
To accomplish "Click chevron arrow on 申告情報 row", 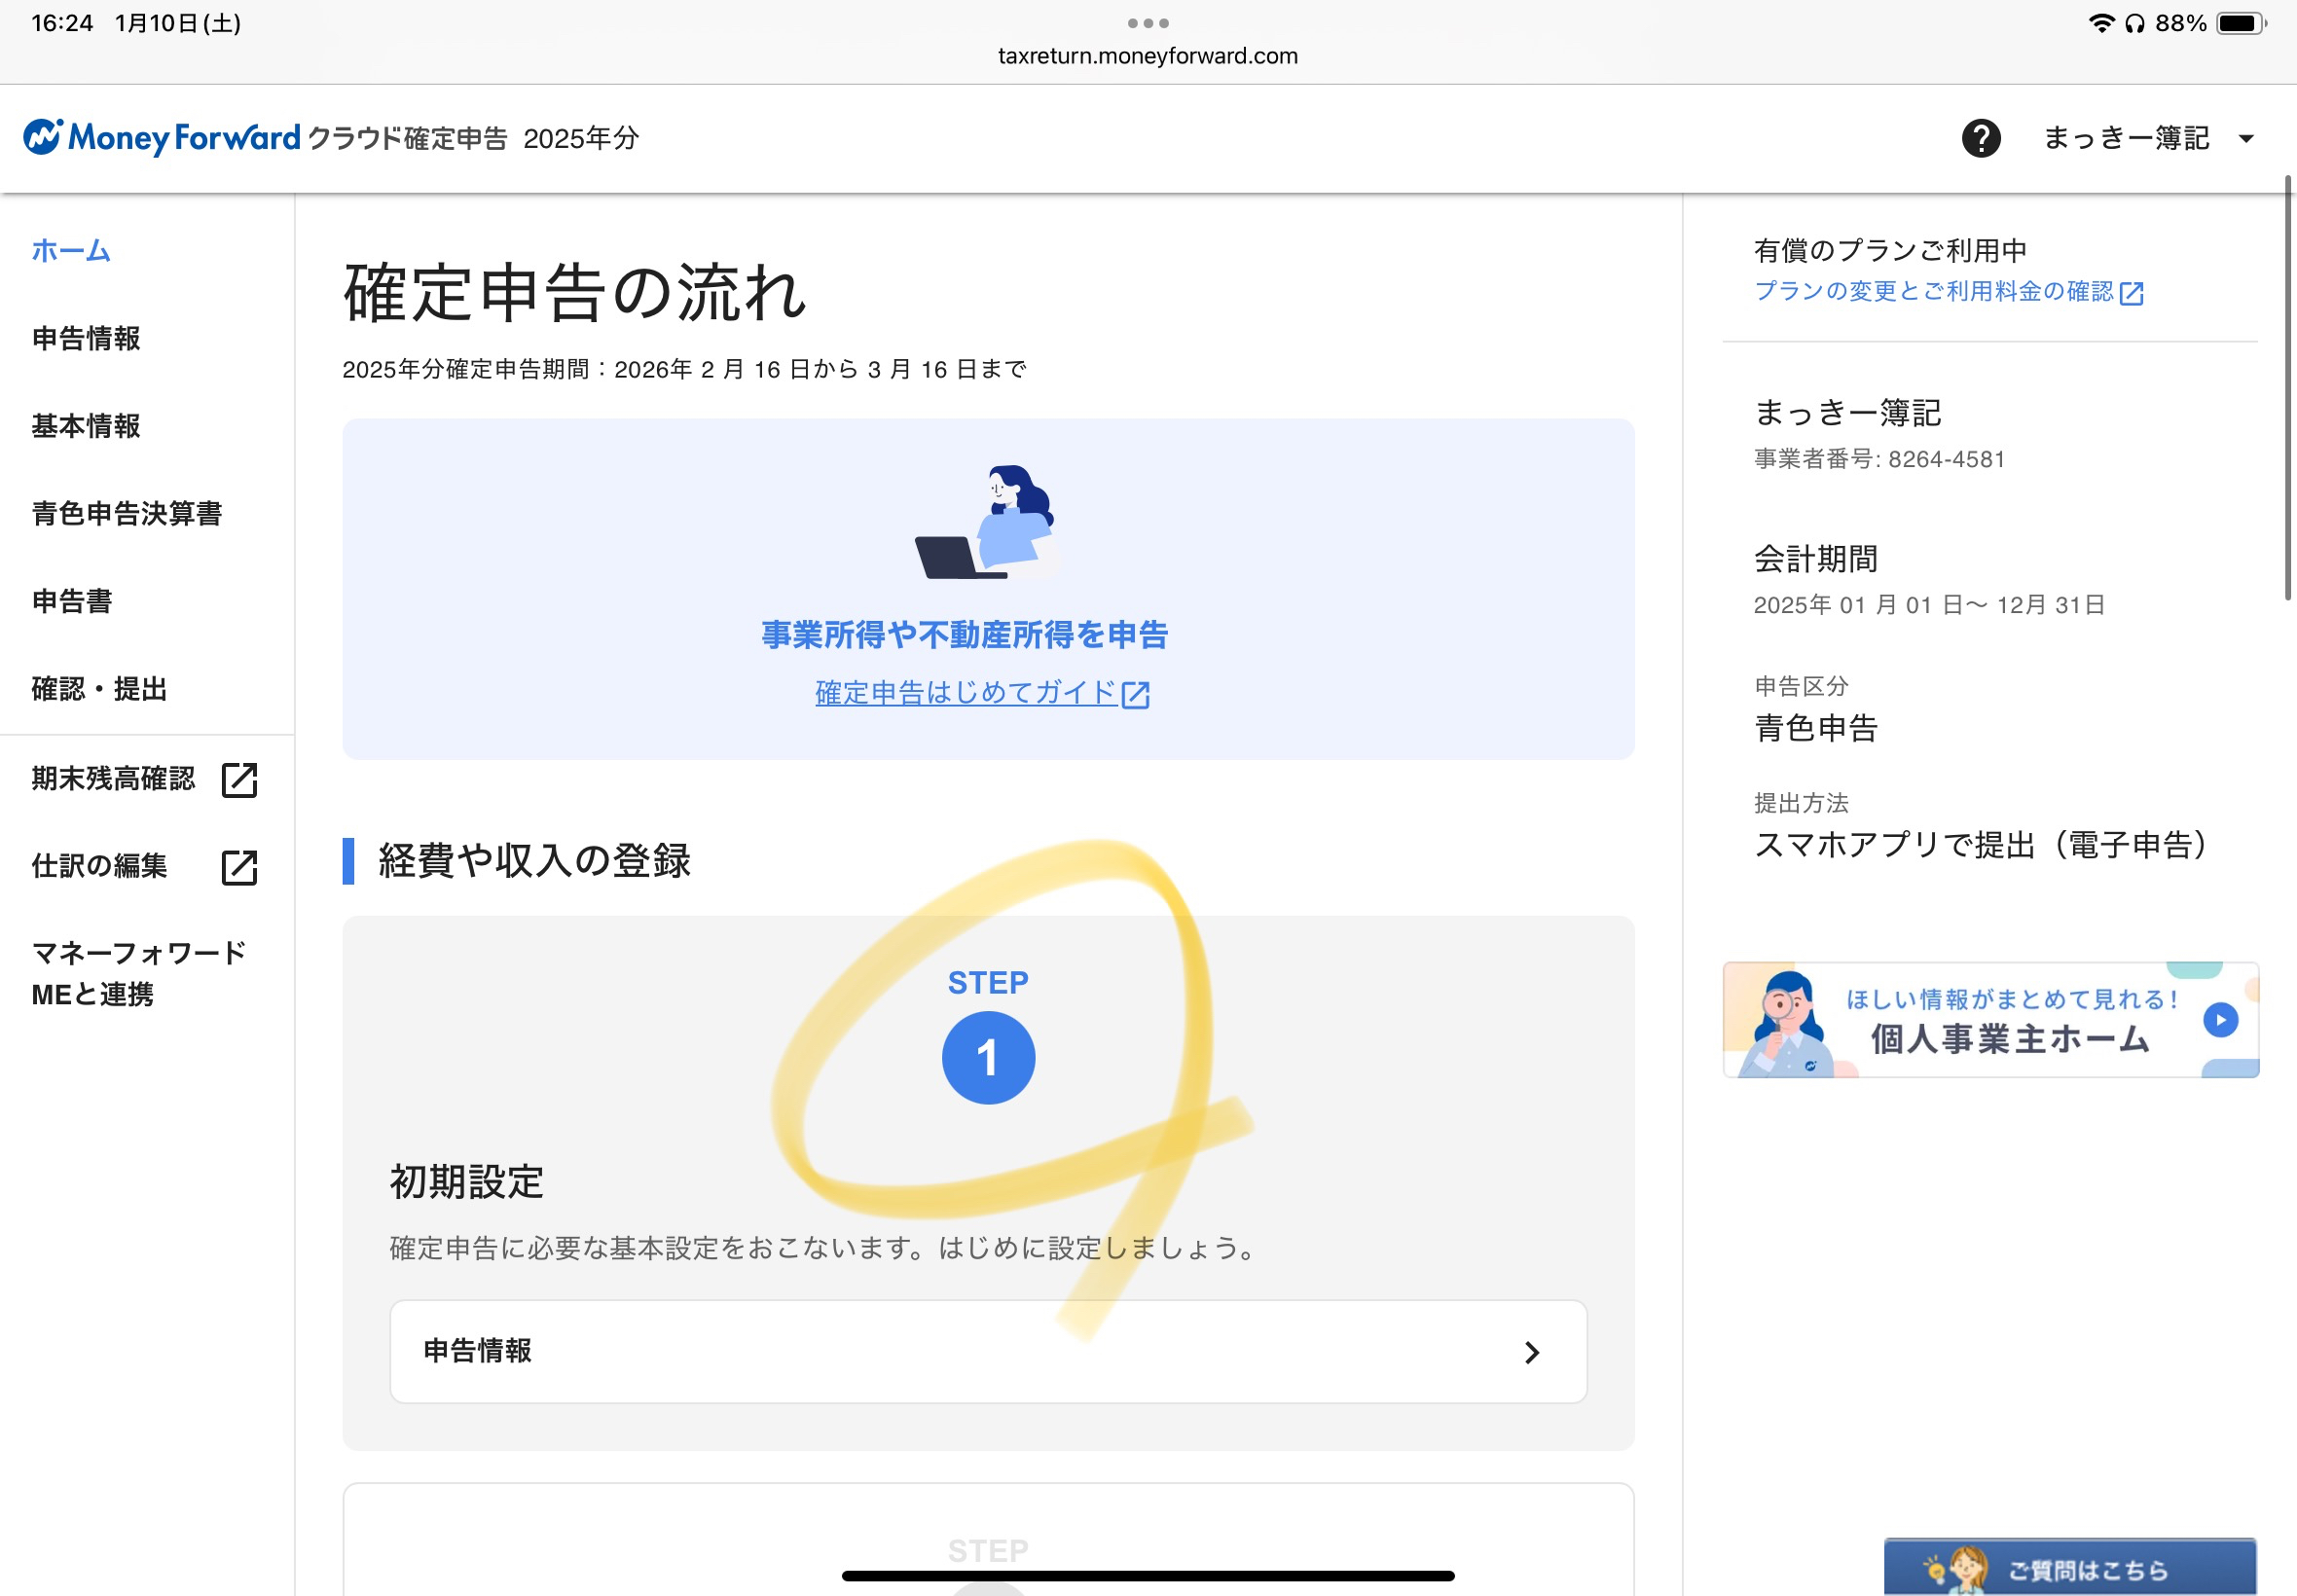I will click(1531, 1353).
